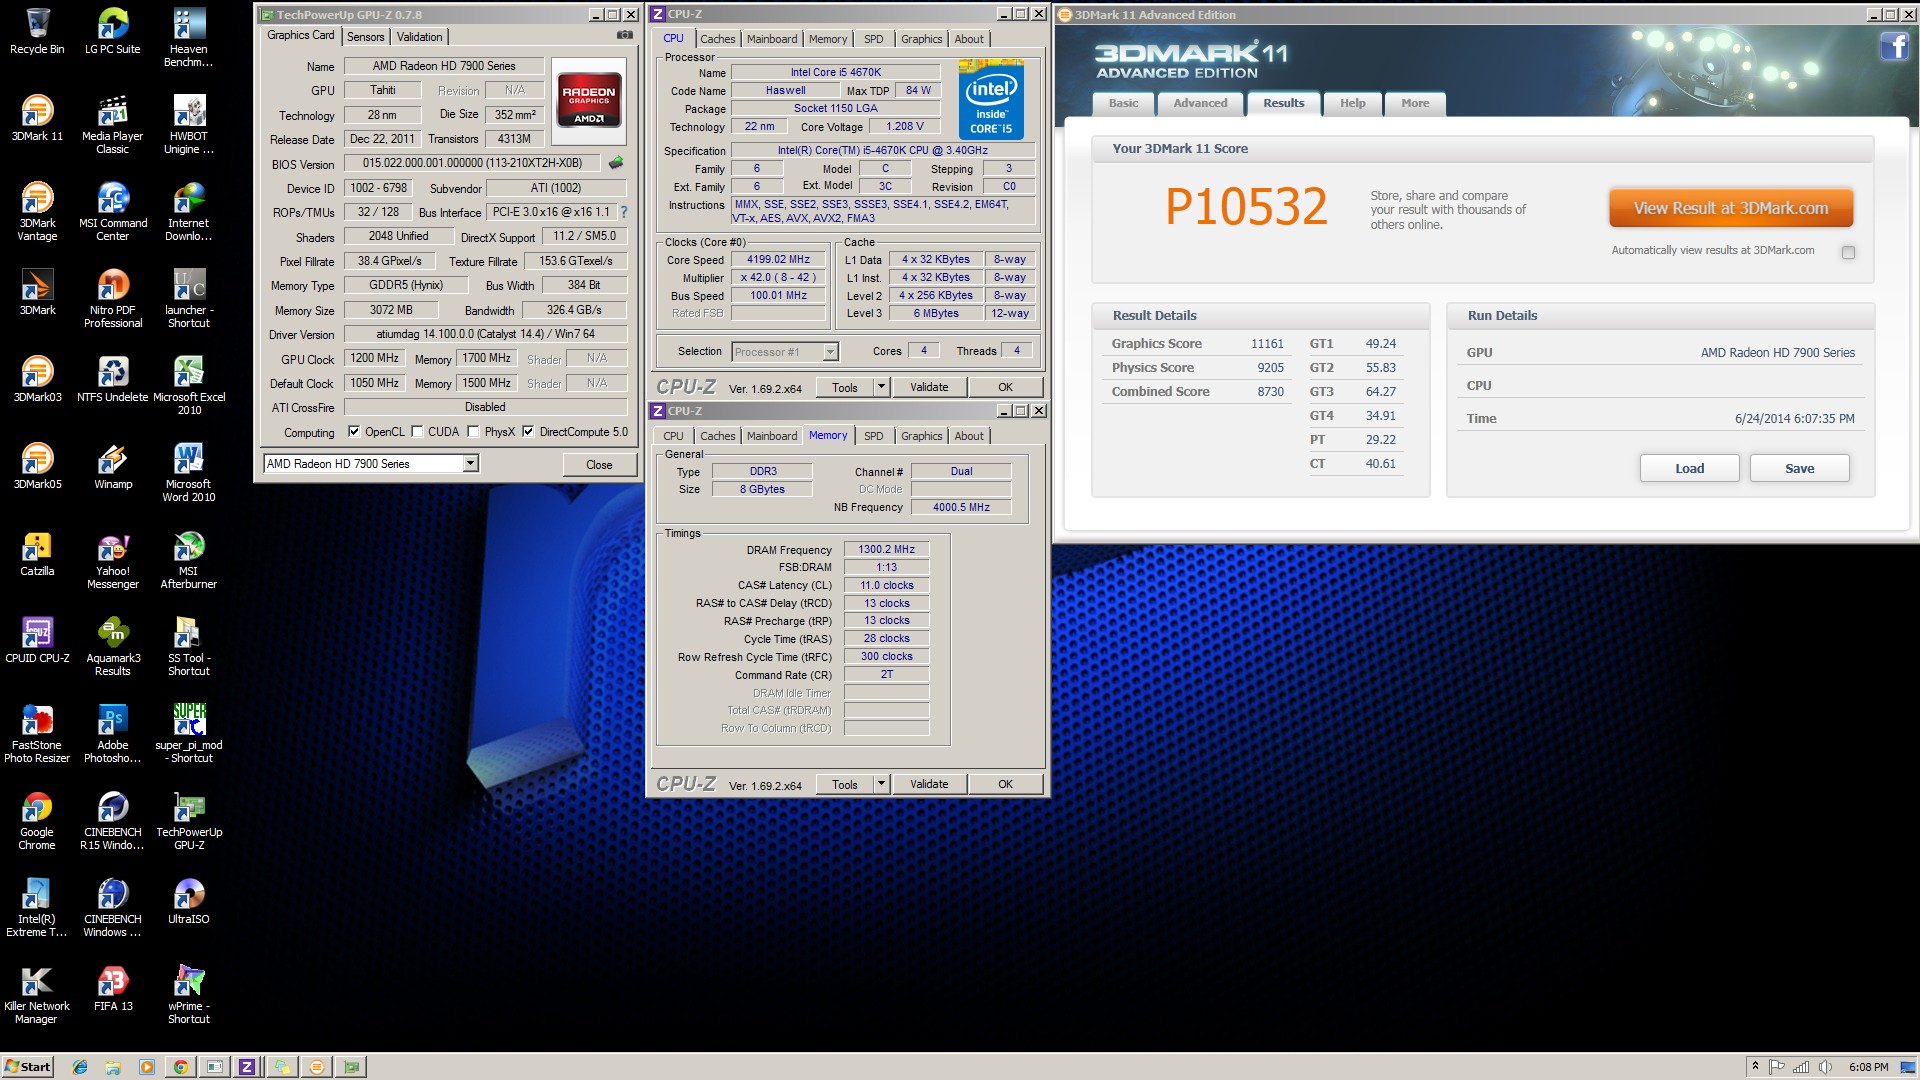The width and height of the screenshot is (1920, 1080).
Task: Open the NTFS Undelete desktop icon
Action: 113,379
